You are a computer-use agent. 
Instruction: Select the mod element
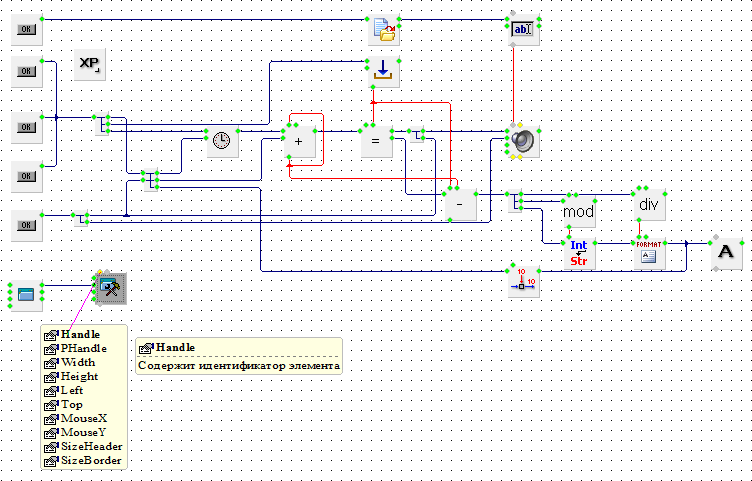pos(578,211)
